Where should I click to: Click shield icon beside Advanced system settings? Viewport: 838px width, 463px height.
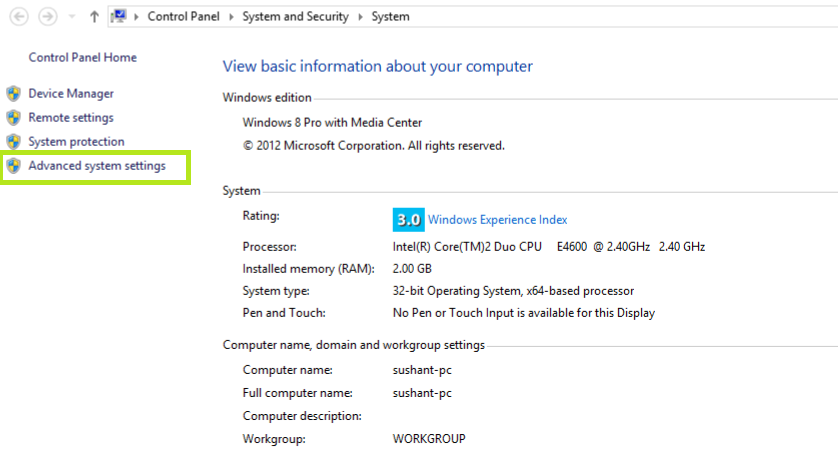(13, 166)
